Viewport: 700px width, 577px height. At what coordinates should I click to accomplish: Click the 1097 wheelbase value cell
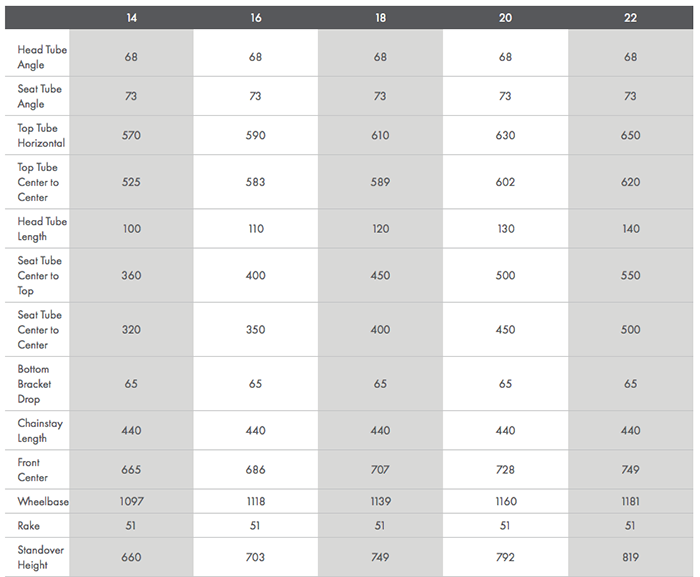(132, 501)
